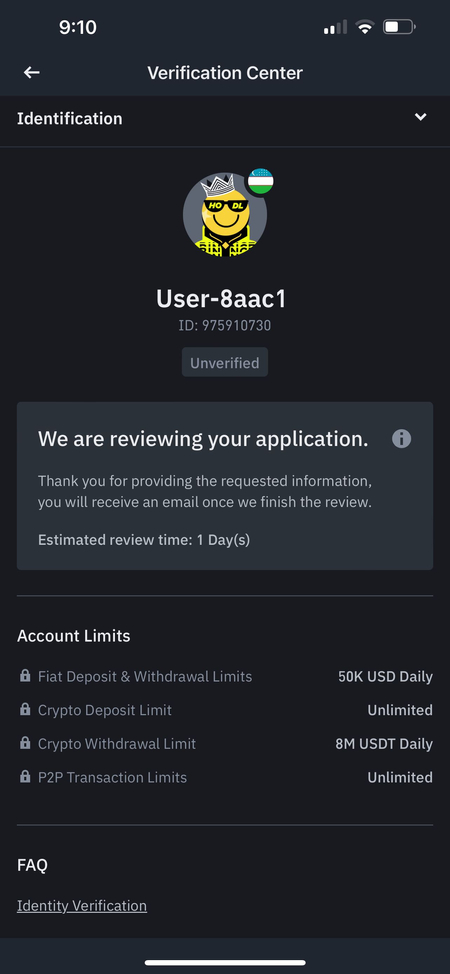Tap lock icon beside Crypto Withdrawal Limit
This screenshot has width=450, height=974.
pos(25,743)
